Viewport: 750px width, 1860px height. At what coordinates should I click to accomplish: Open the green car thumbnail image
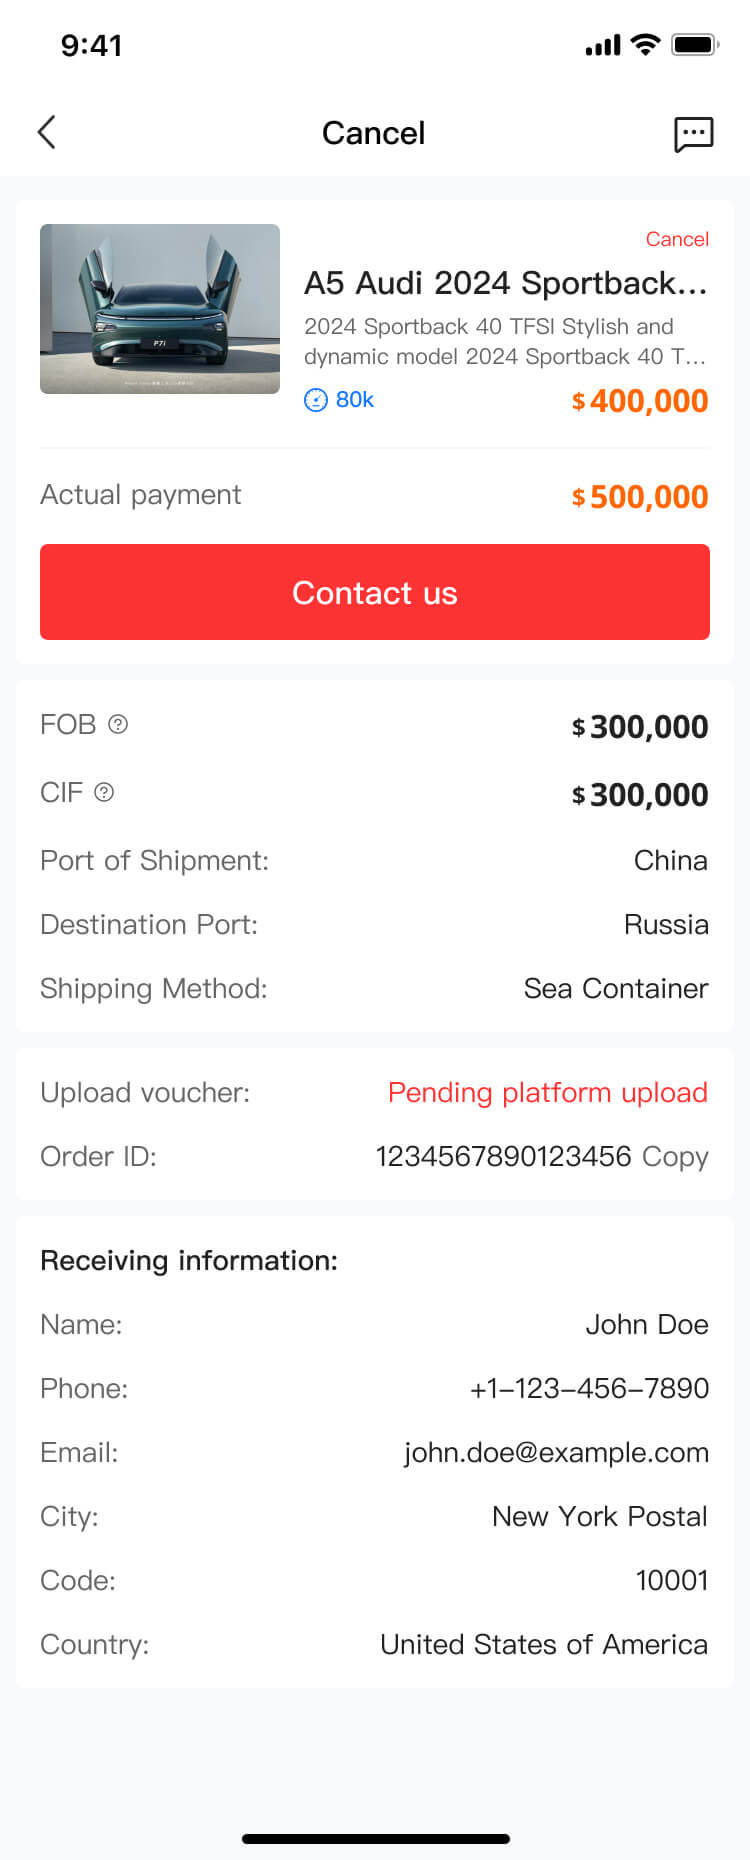pos(160,309)
